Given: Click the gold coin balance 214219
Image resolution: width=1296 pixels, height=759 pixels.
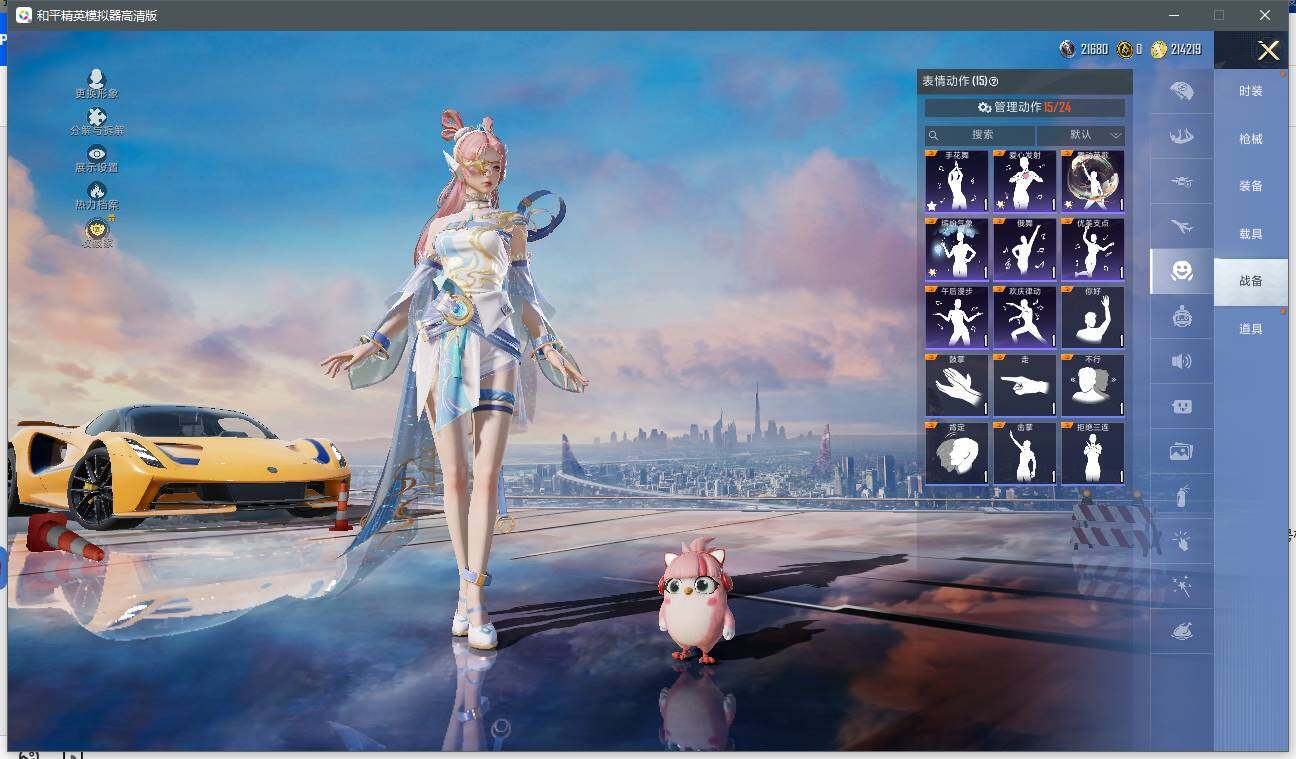Looking at the screenshot, I should point(1186,49).
